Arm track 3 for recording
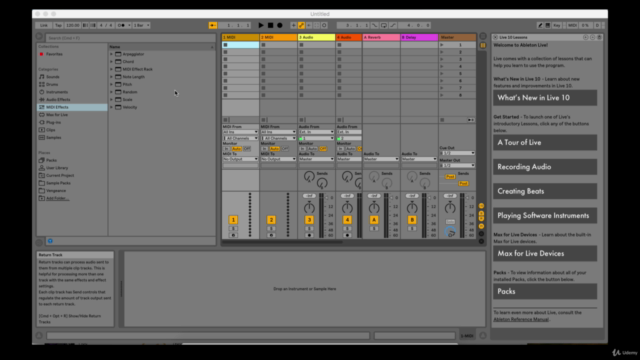Image resolution: width=640 pixels, height=360 pixels. [x=309, y=236]
